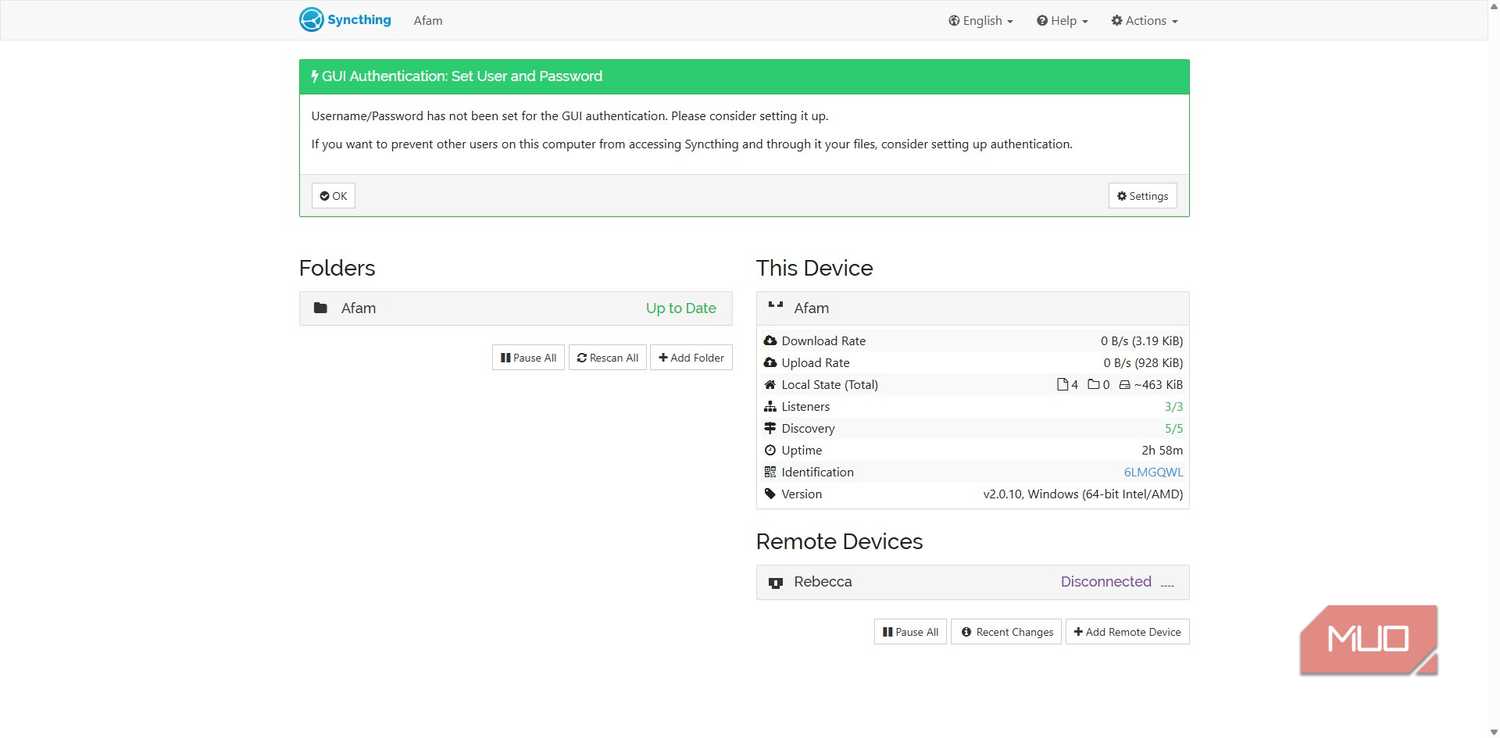Image resolution: width=1500 pixels, height=738 pixels.
Task: Click the Identification QR code icon
Action: (x=770, y=472)
